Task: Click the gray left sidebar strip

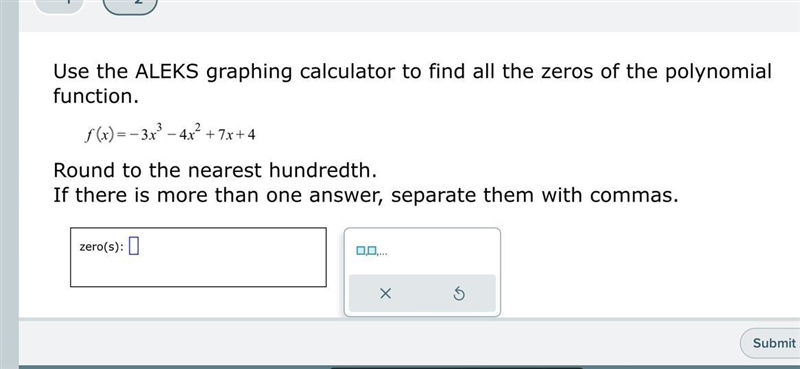Action: 9,184
